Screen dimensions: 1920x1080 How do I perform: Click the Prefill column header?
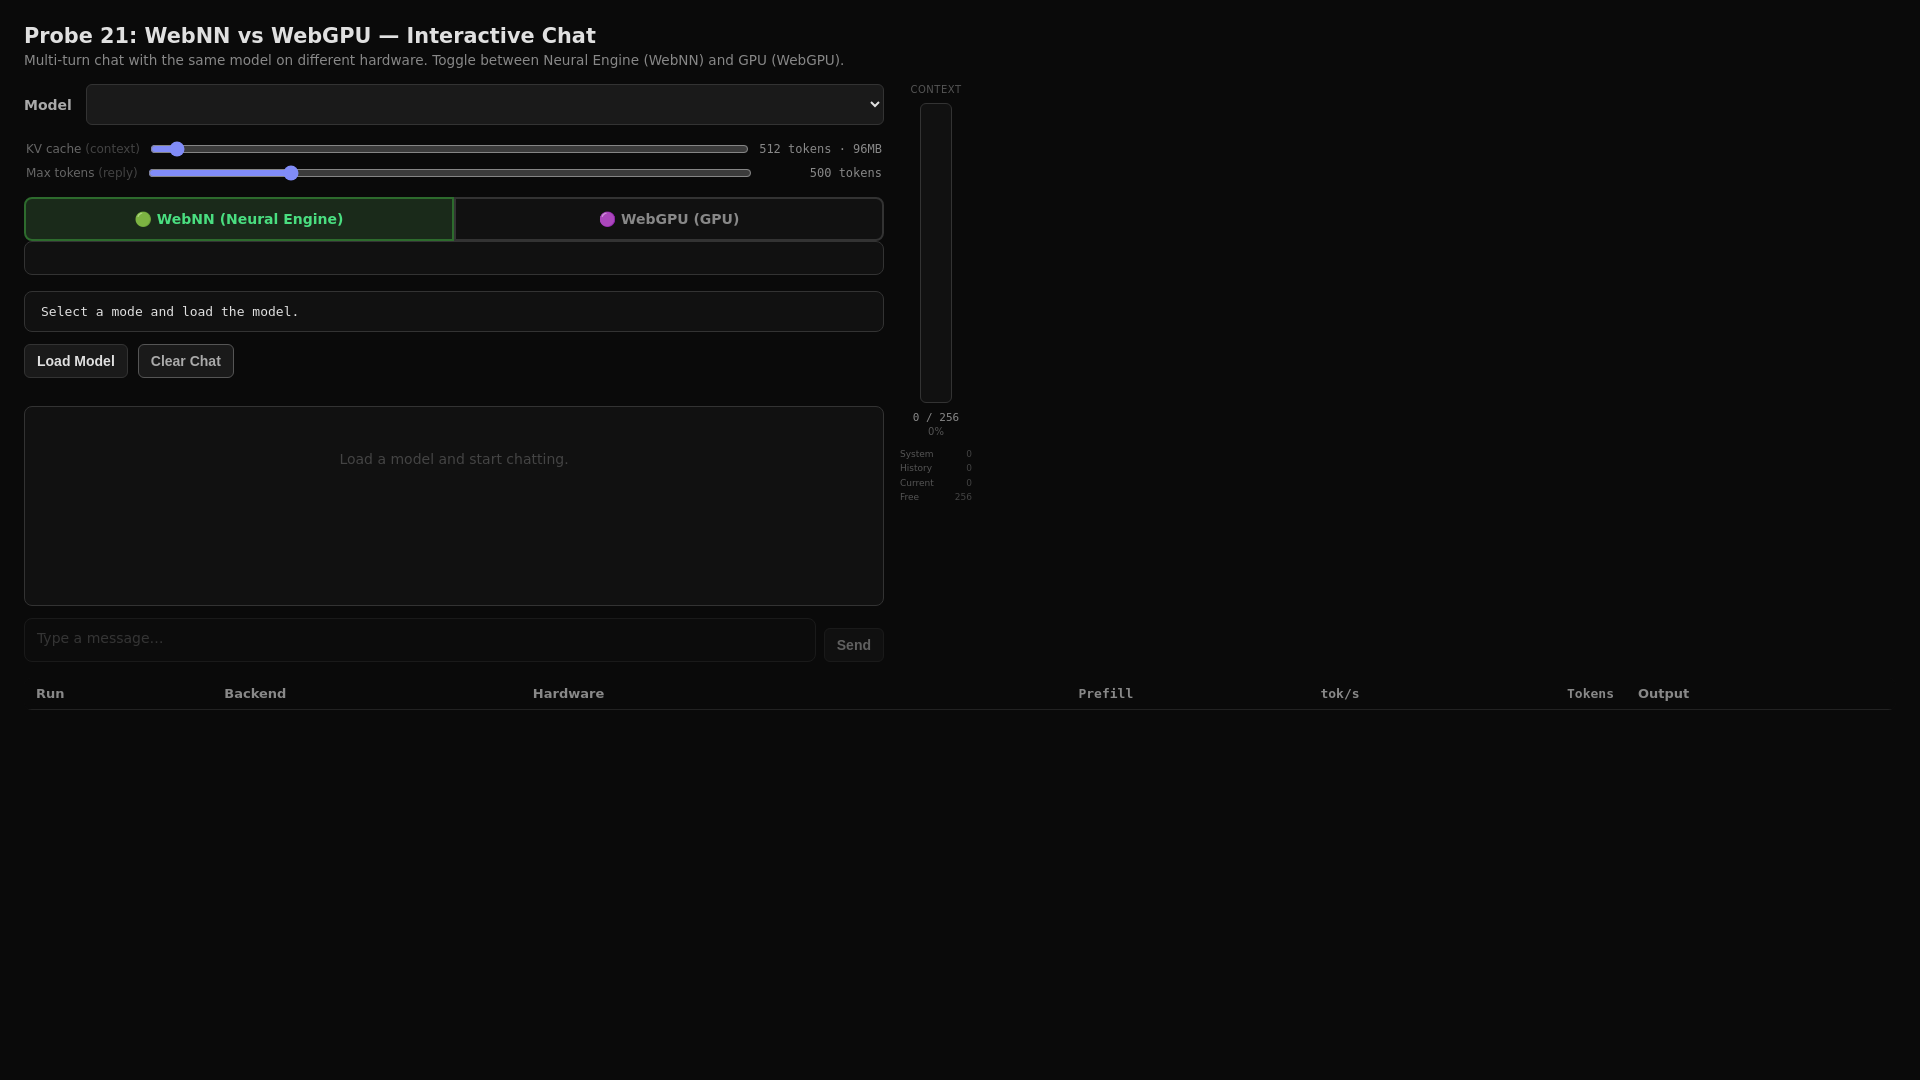[1105, 694]
